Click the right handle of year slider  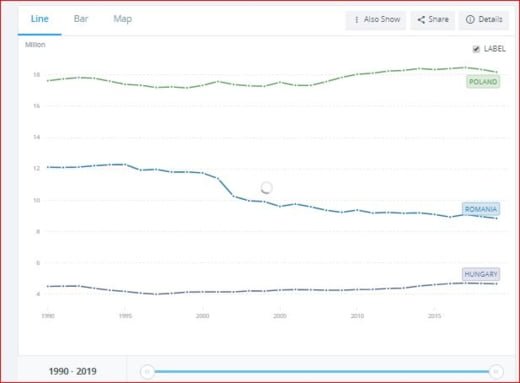(x=496, y=371)
